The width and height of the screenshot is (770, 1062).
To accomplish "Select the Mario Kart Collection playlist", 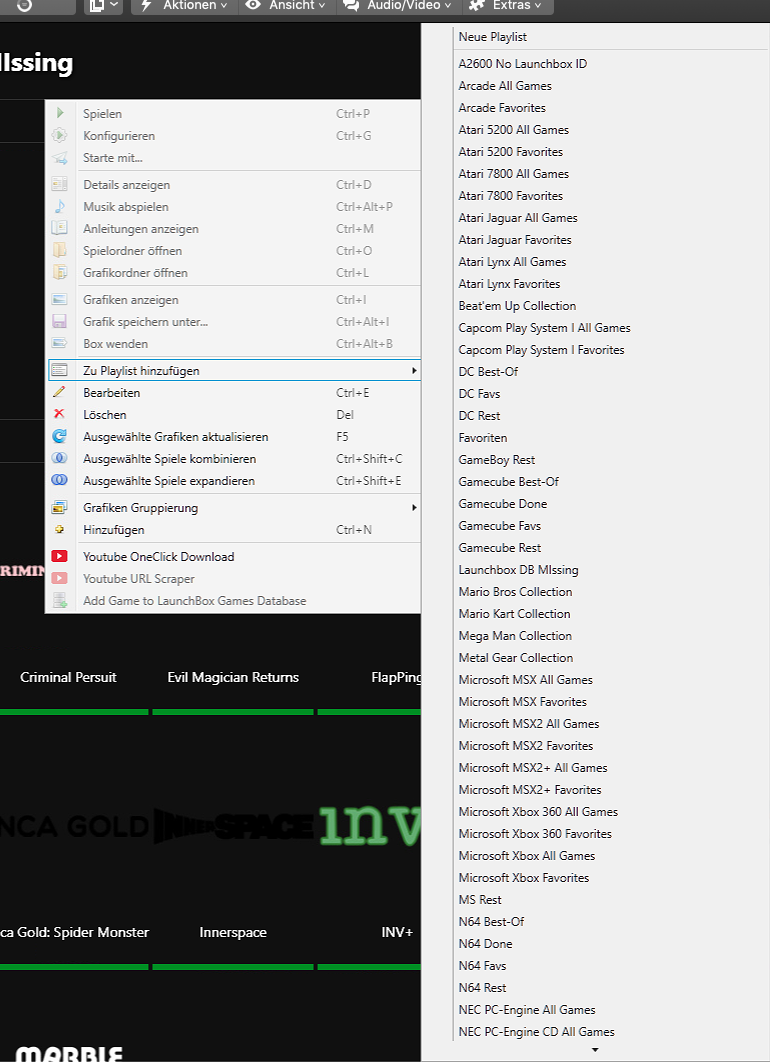I will [514, 614].
